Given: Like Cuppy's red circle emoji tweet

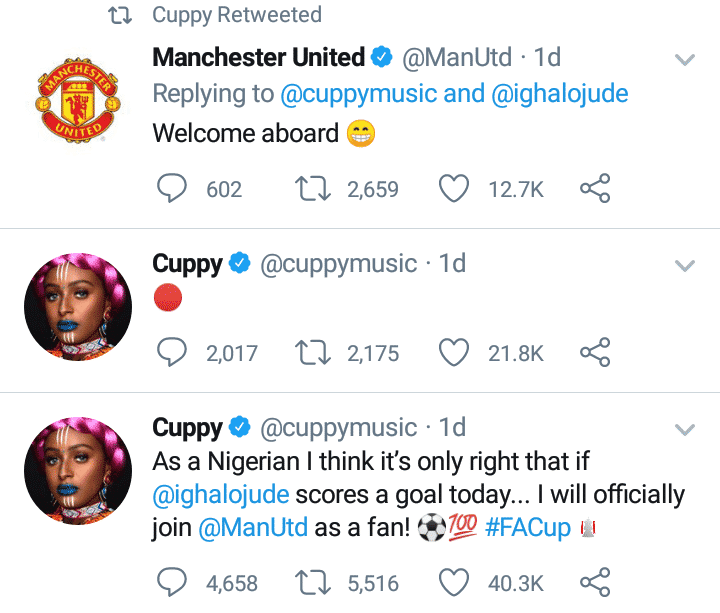Looking at the screenshot, I should [455, 352].
